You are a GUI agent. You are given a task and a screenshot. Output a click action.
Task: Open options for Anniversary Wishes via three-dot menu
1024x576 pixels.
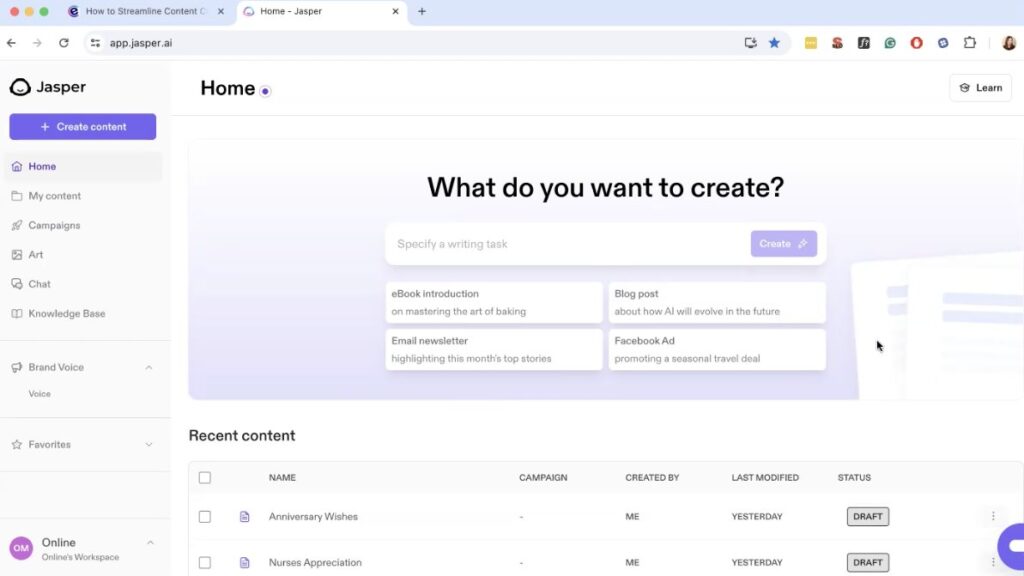(993, 516)
